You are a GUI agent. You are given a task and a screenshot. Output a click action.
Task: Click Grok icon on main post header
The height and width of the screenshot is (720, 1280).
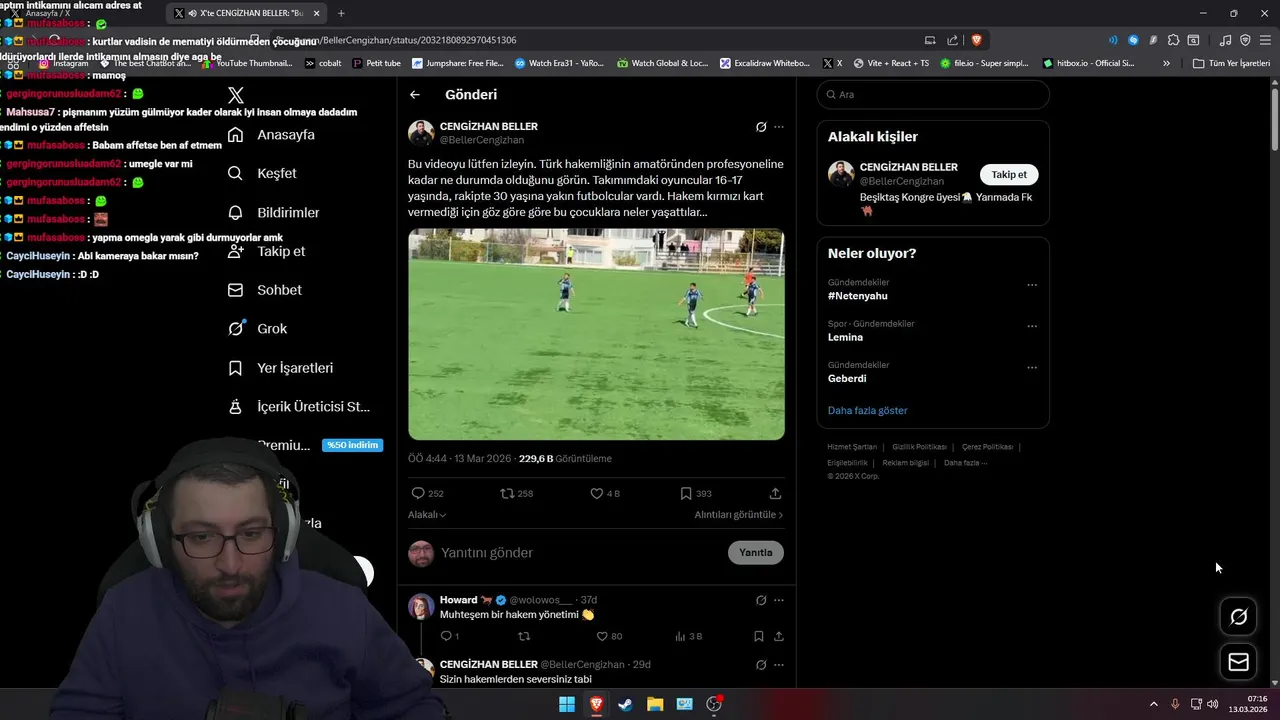pyautogui.click(x=761, y=127)
